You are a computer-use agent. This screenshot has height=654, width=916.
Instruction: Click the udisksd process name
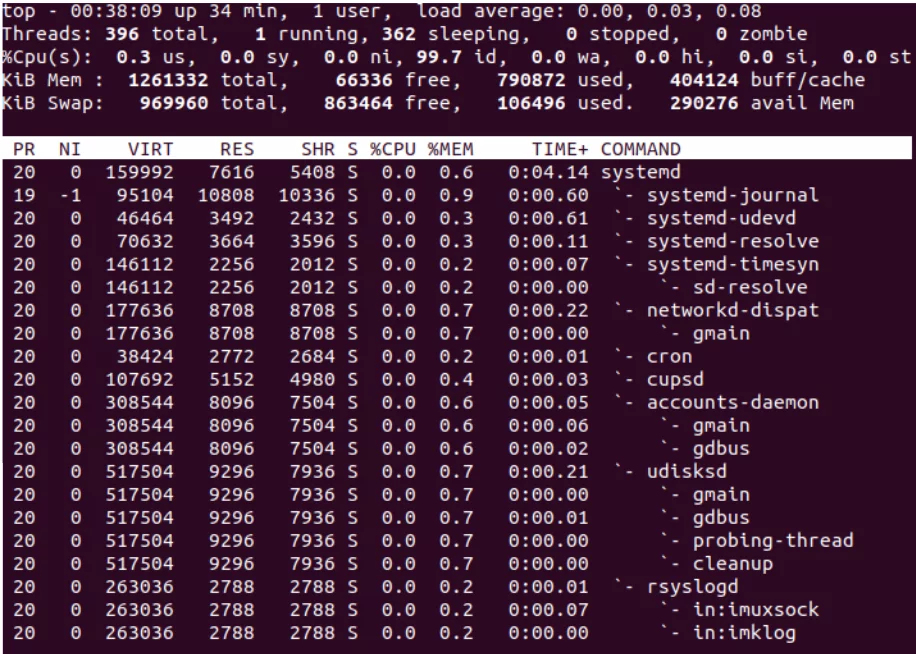pyautogui.click(x=687, y=471)
